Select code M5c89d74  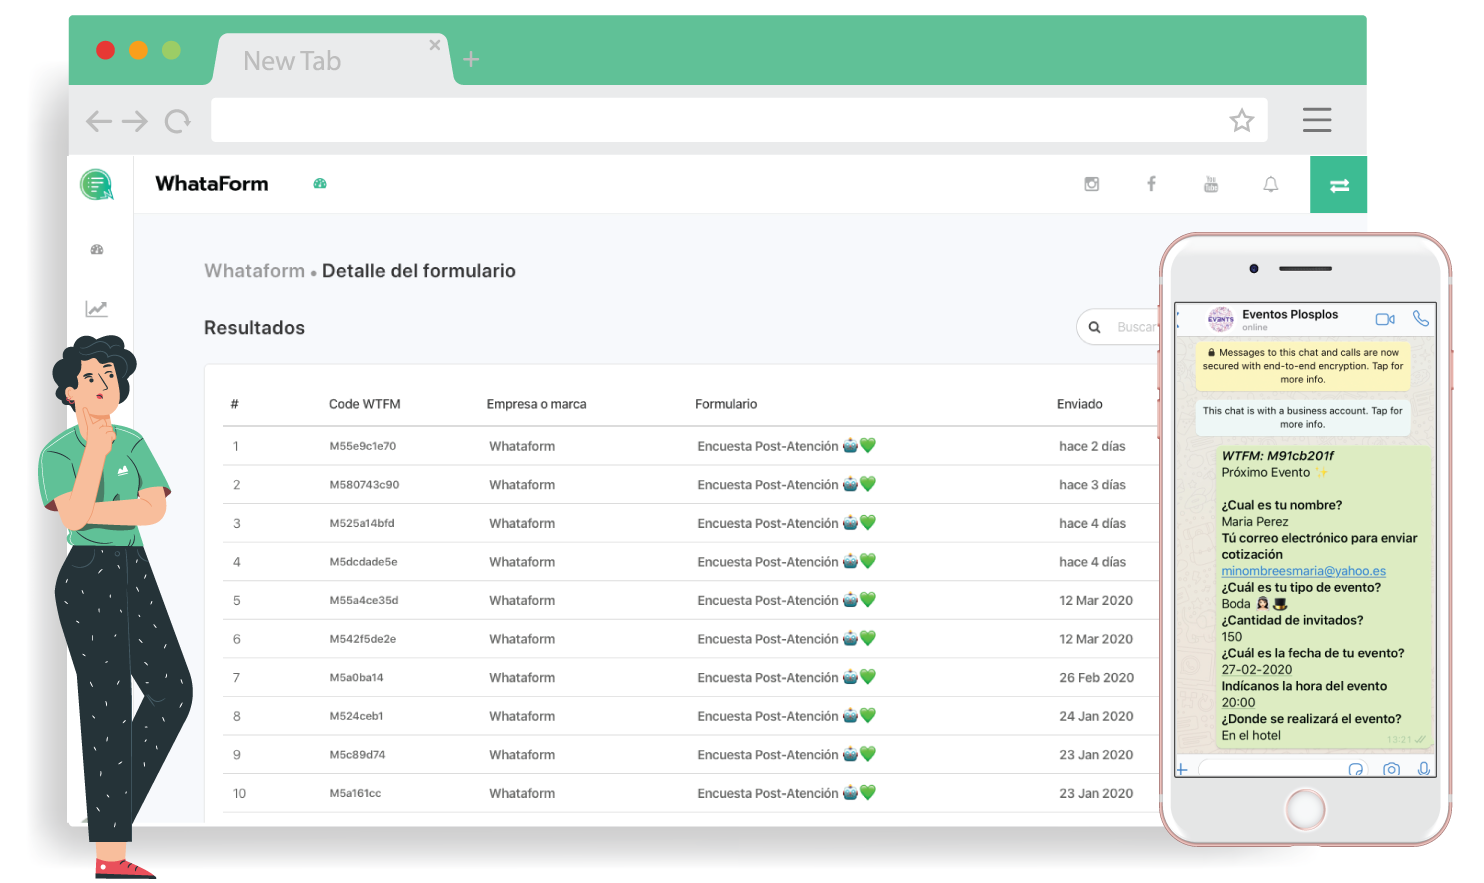[357, 755]
